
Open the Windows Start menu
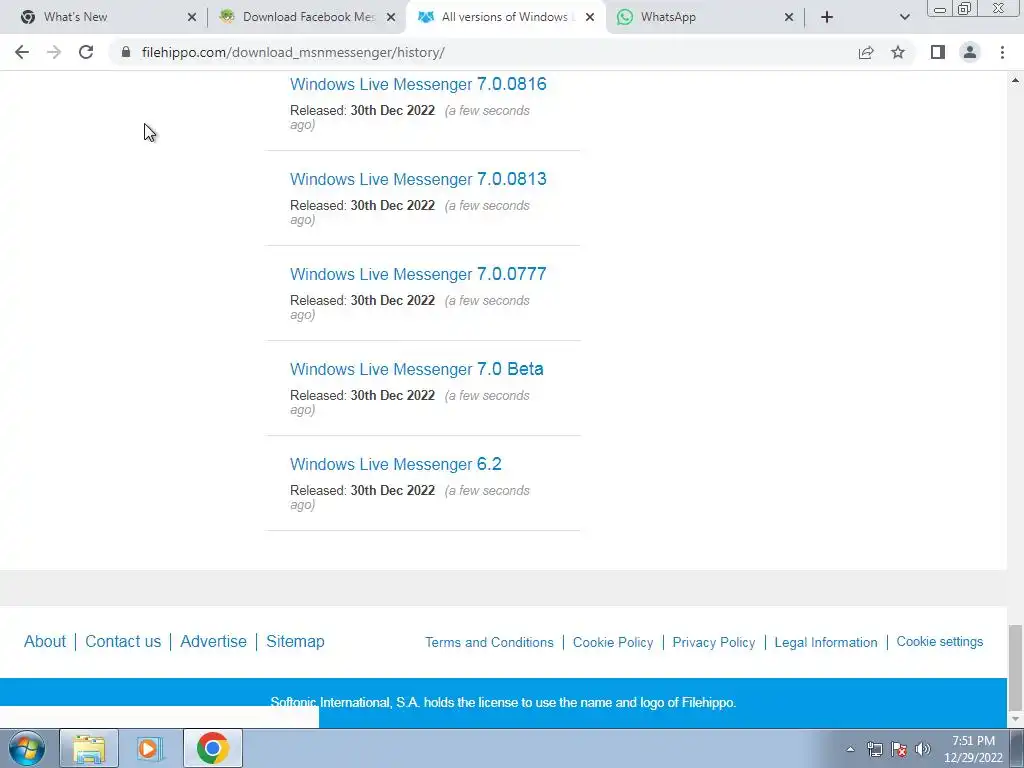27,748
